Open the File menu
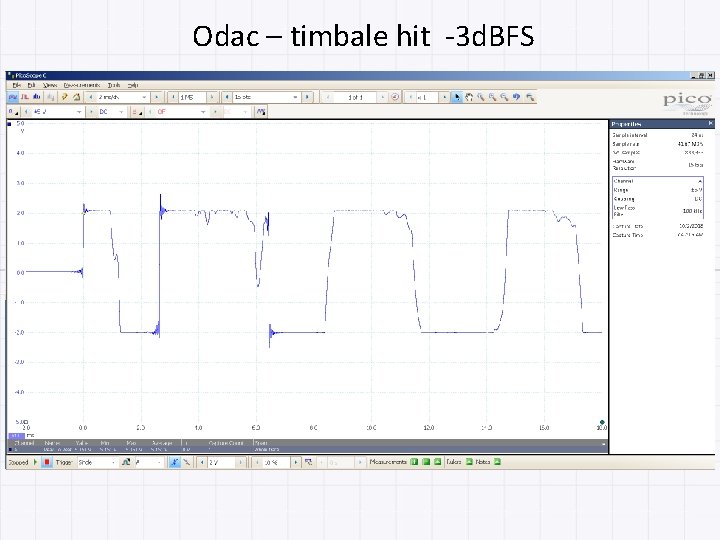Viewport: 720px width, 540px height. pos(17,85)
